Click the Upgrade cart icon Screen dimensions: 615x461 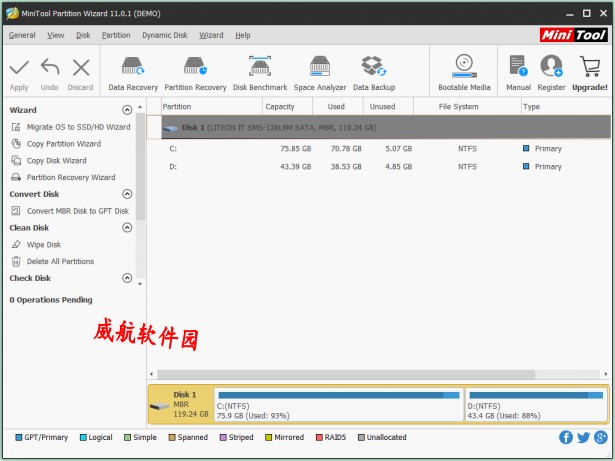[x=590, y=67]
